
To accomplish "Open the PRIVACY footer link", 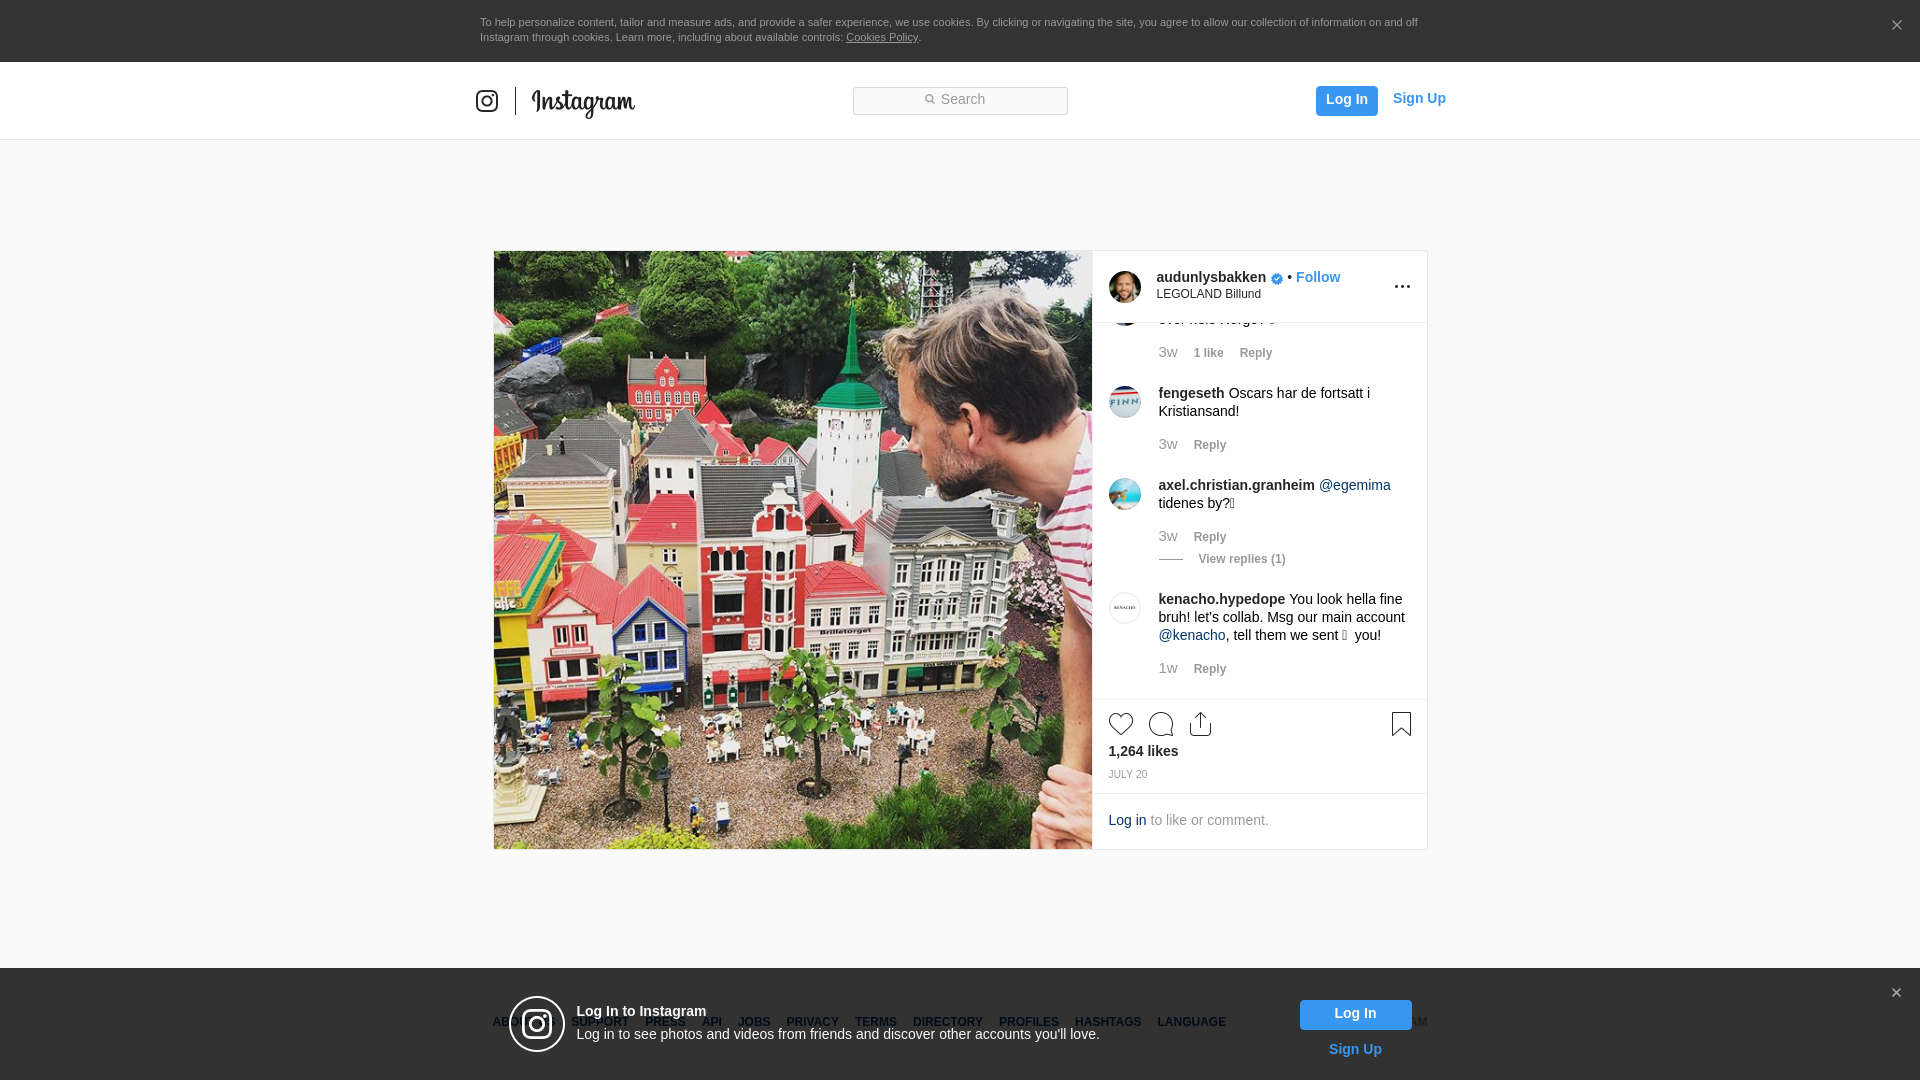I will 812,1022.
